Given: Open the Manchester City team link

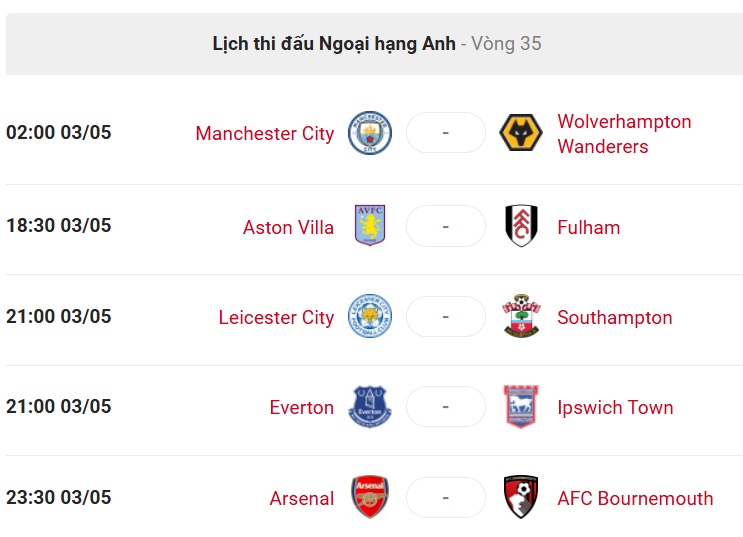Looking at the screenshot, I should 265,134.
